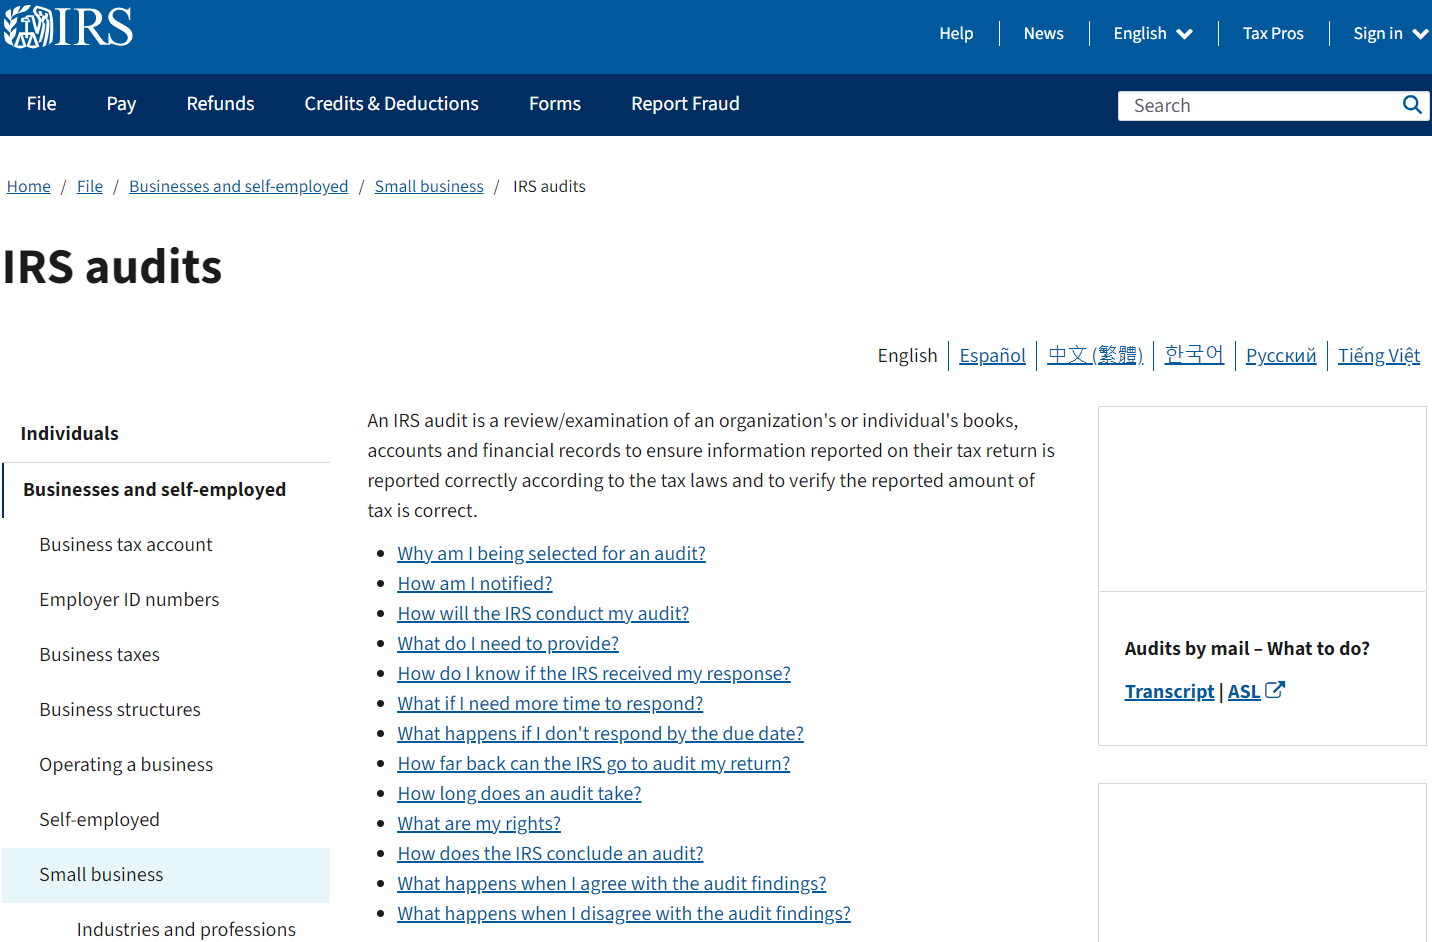This screenshot has height=942, width=1432.
Task: Switch page language to 한국어
Action: click(1194, 355)
